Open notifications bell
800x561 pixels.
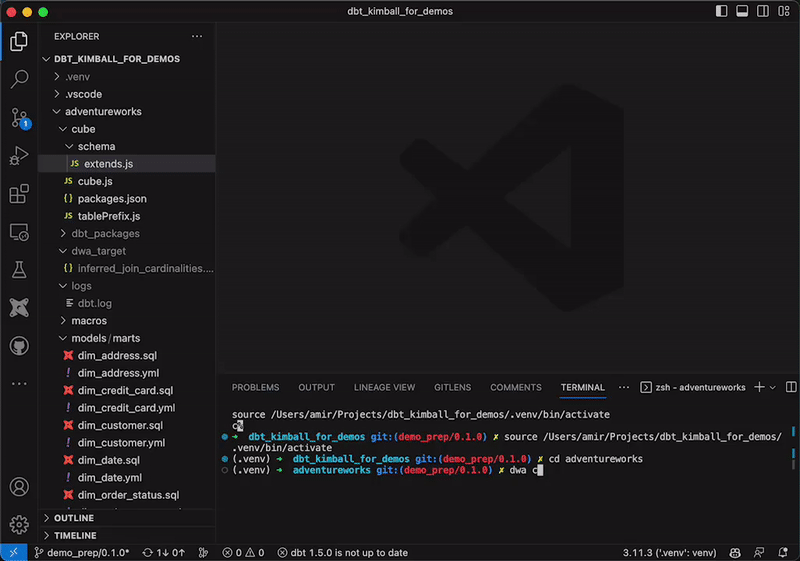point(783,552)
